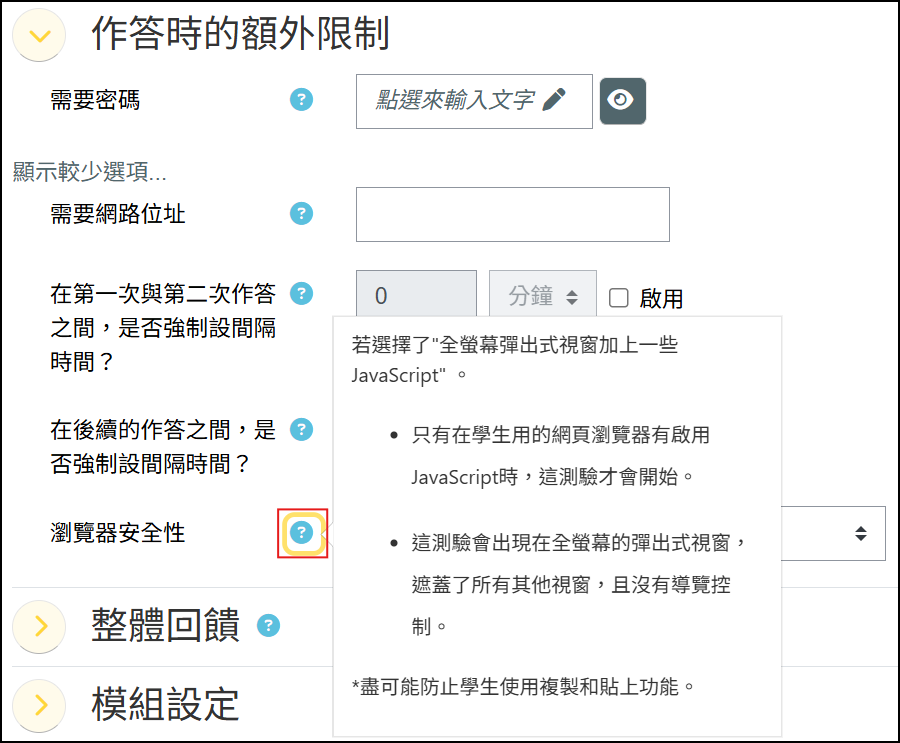This screenshot has height=743, width=900.
Task: Click pencil icon in password field
Action: [554, 100]
